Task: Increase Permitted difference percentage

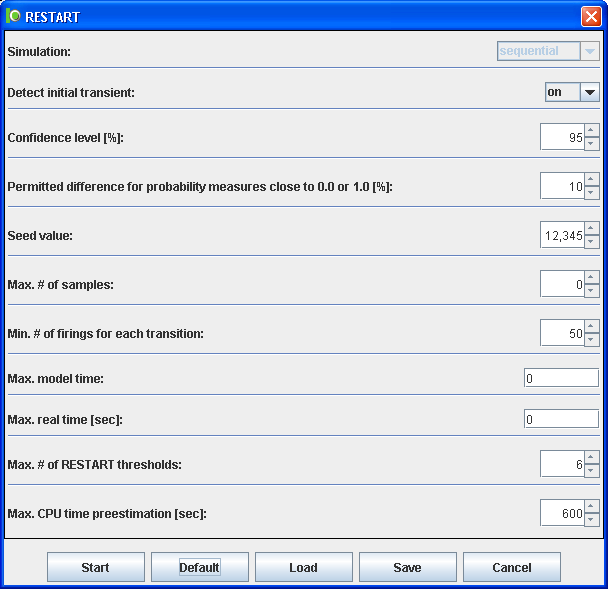Action: point(591,179)
